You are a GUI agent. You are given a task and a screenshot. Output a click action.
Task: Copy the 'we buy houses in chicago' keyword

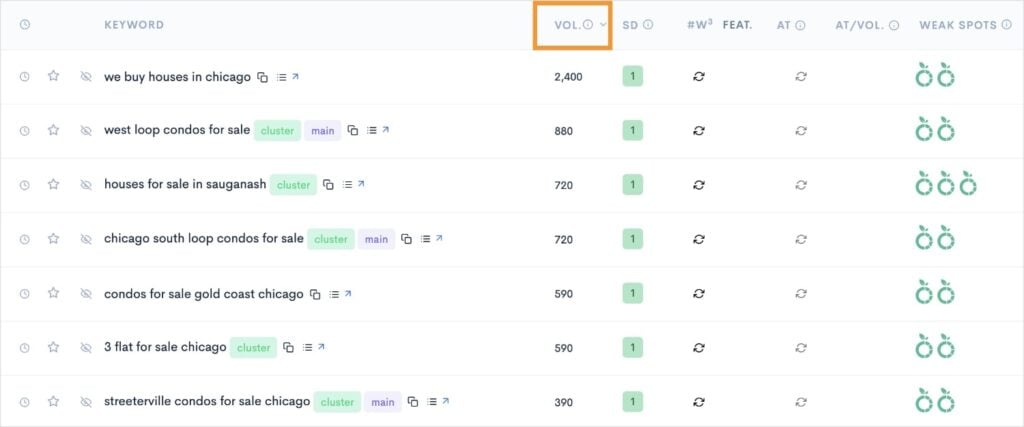coord(263,77)
